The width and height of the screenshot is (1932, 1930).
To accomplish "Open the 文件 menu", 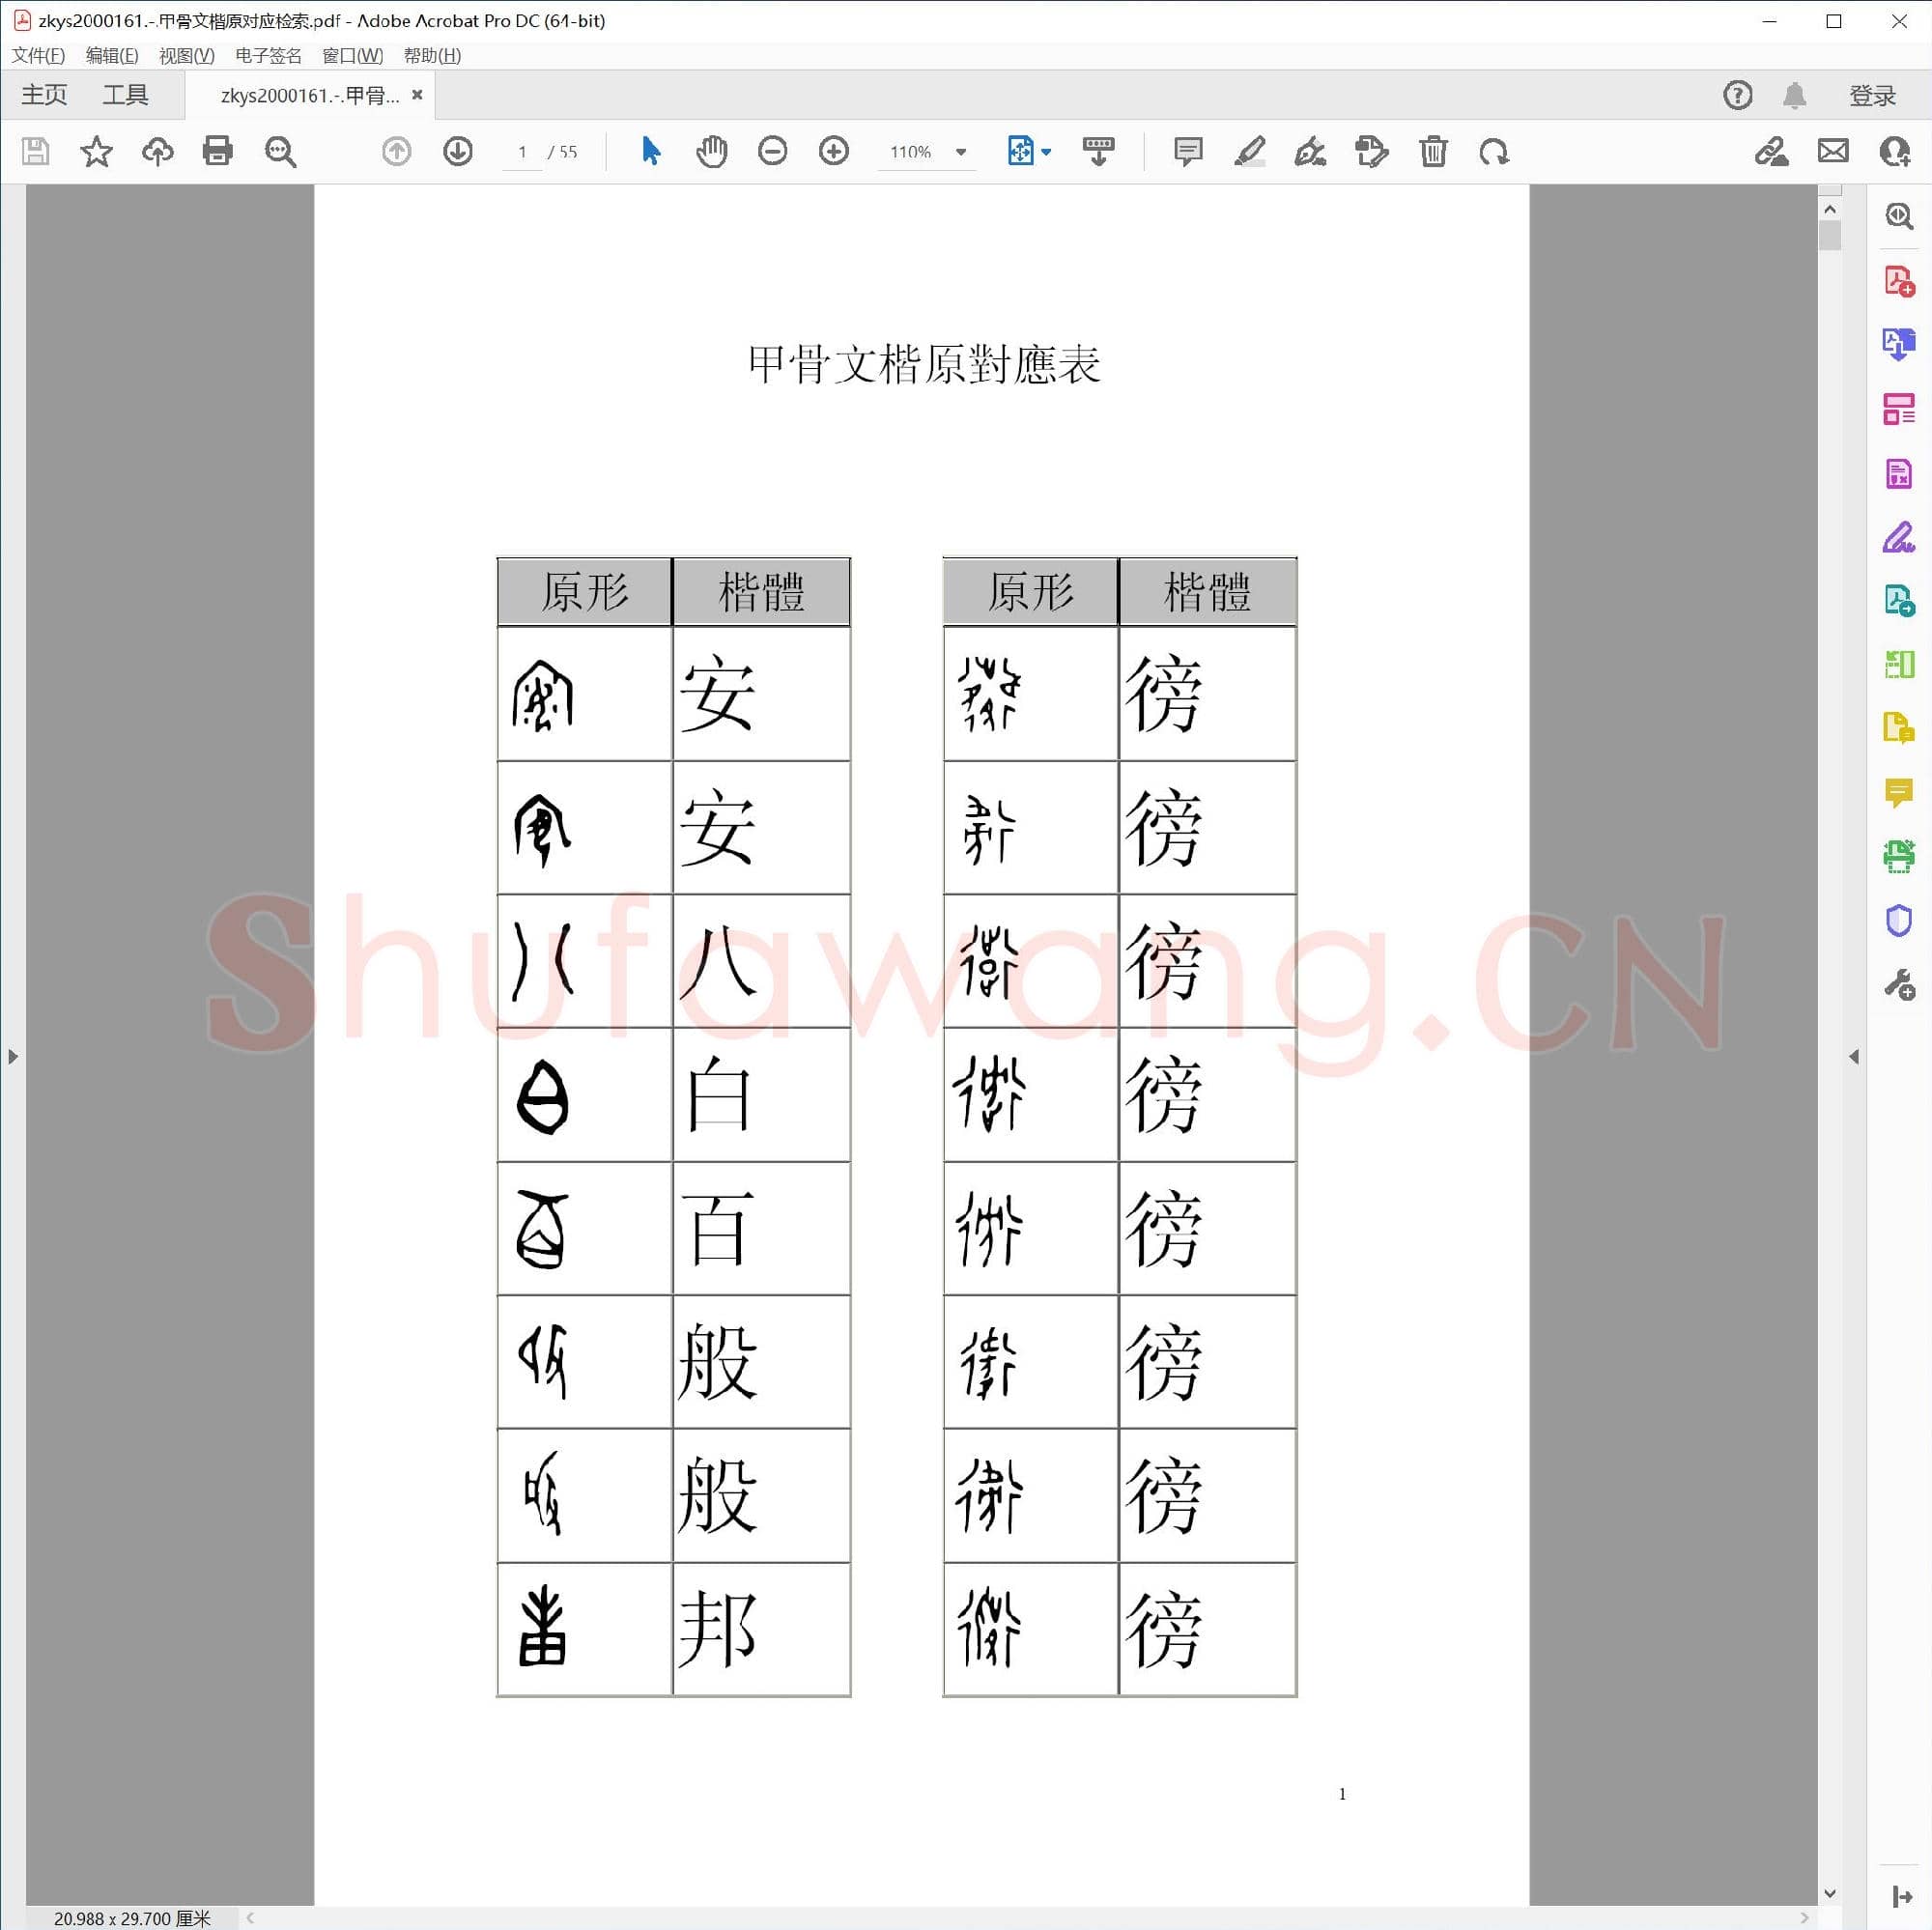I will (38, 55).
